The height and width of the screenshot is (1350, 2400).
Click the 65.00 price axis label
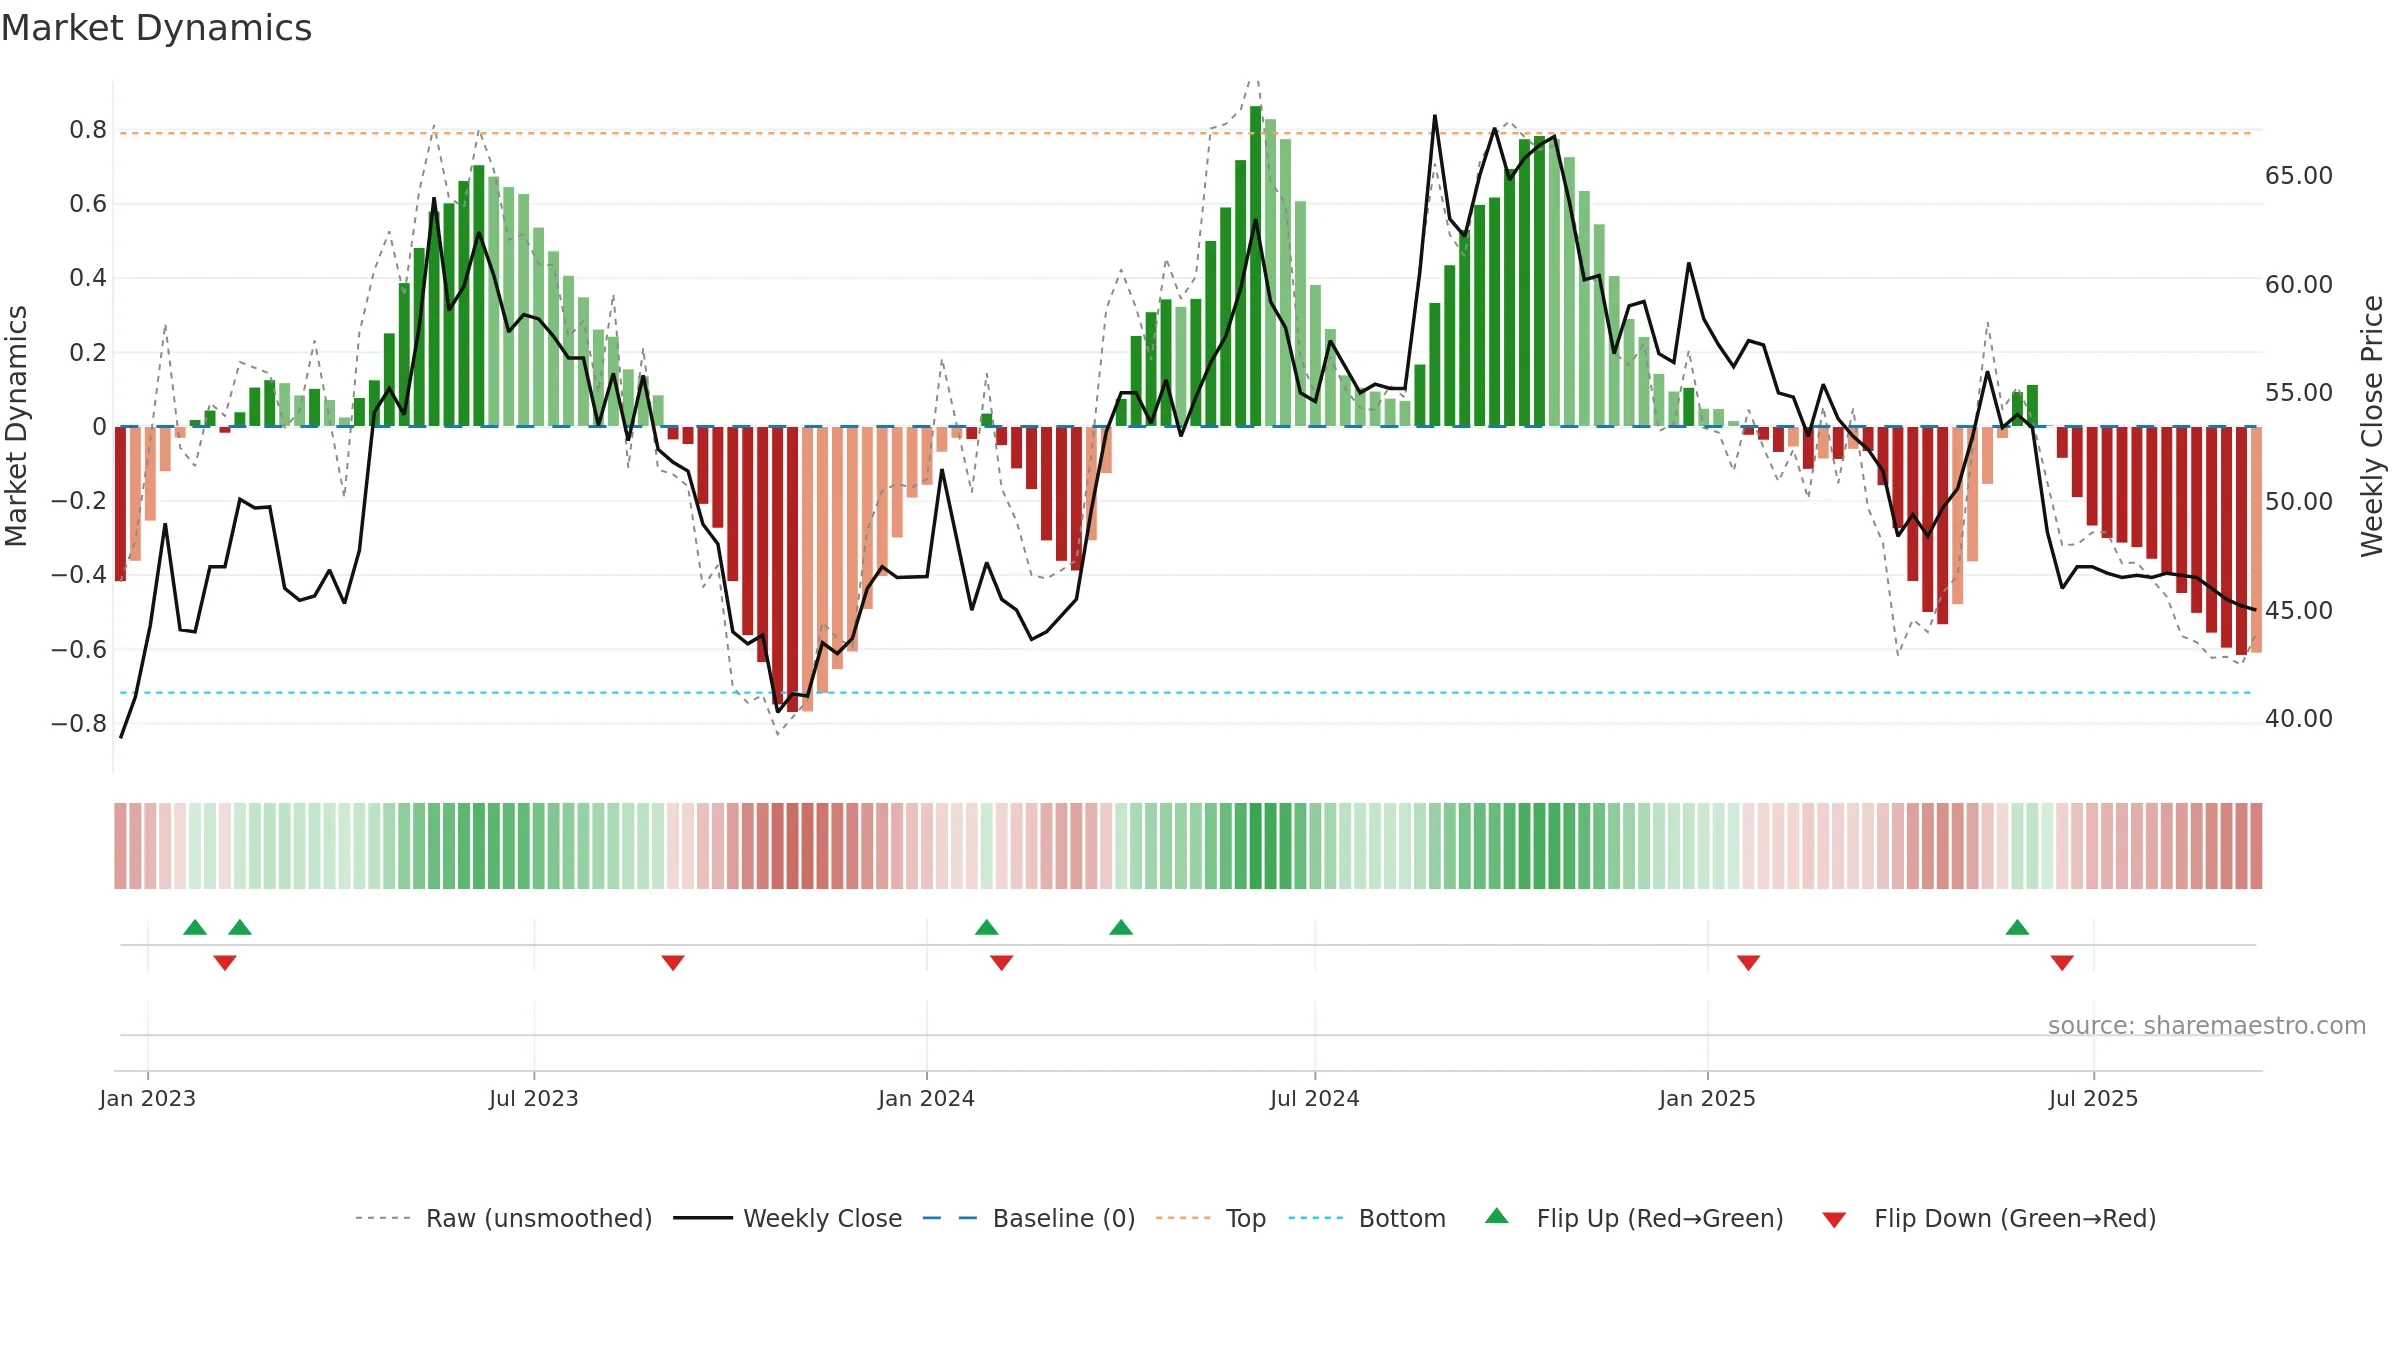2299,176
